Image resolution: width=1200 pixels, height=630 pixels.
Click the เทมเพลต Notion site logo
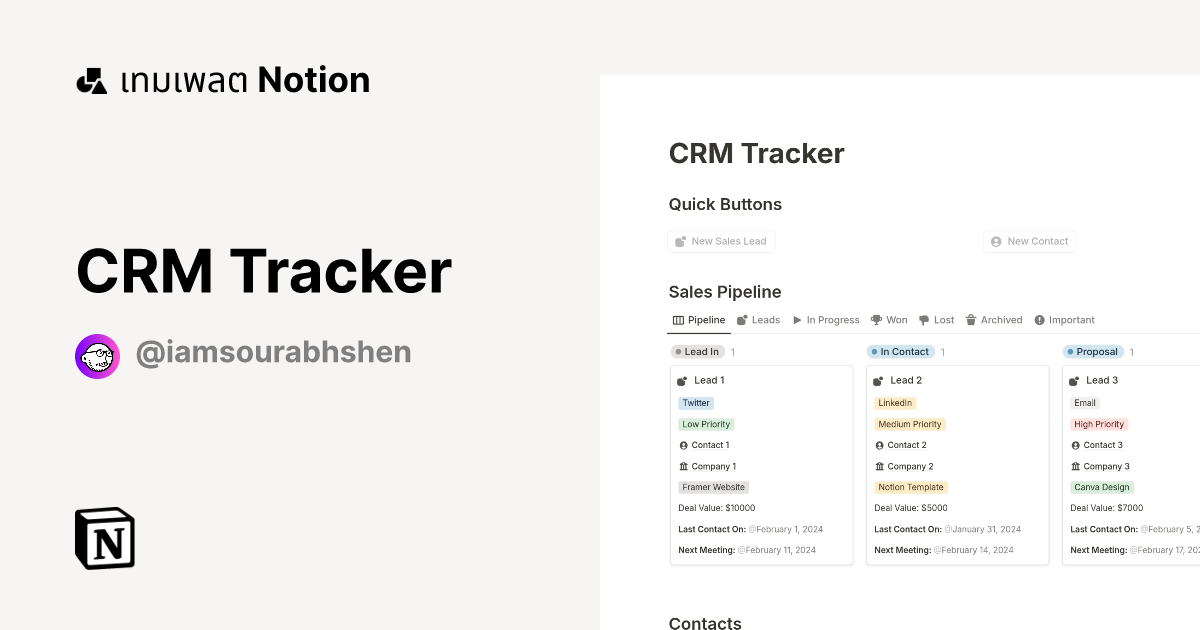(x=222, y=79)
